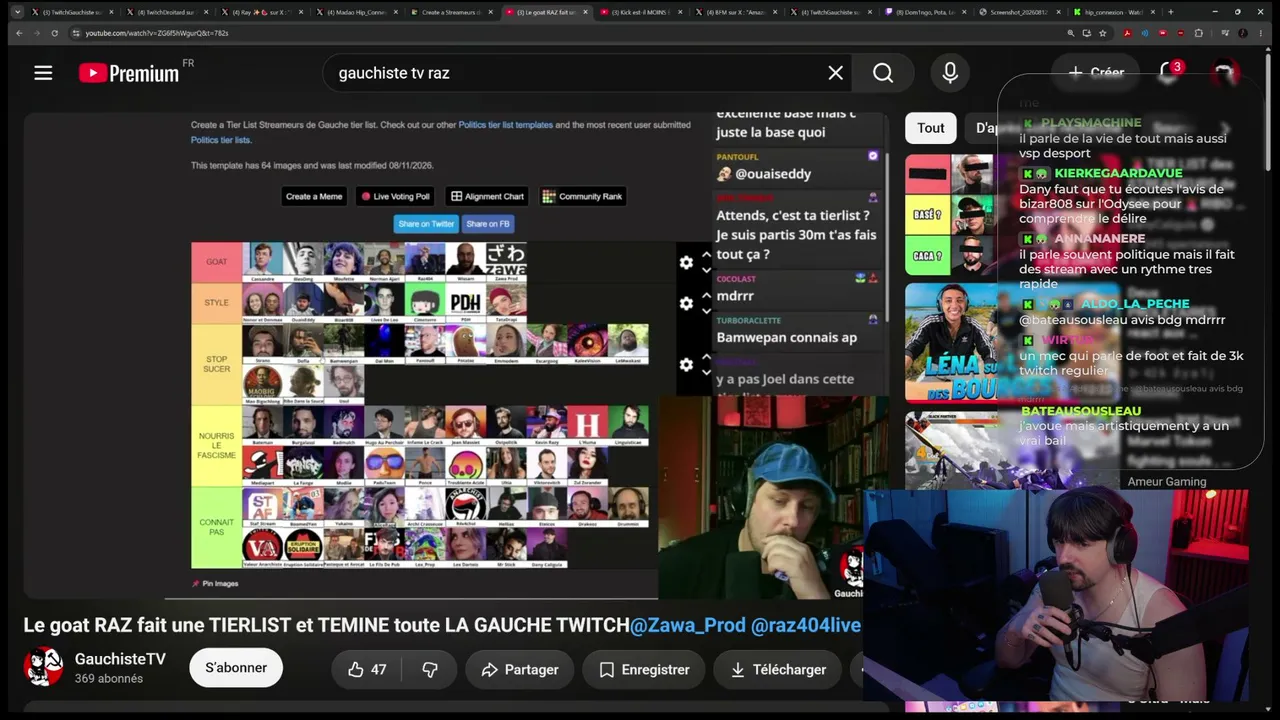Bookmark this page with the star icon
The image size is (1280, 720).
1103,33
